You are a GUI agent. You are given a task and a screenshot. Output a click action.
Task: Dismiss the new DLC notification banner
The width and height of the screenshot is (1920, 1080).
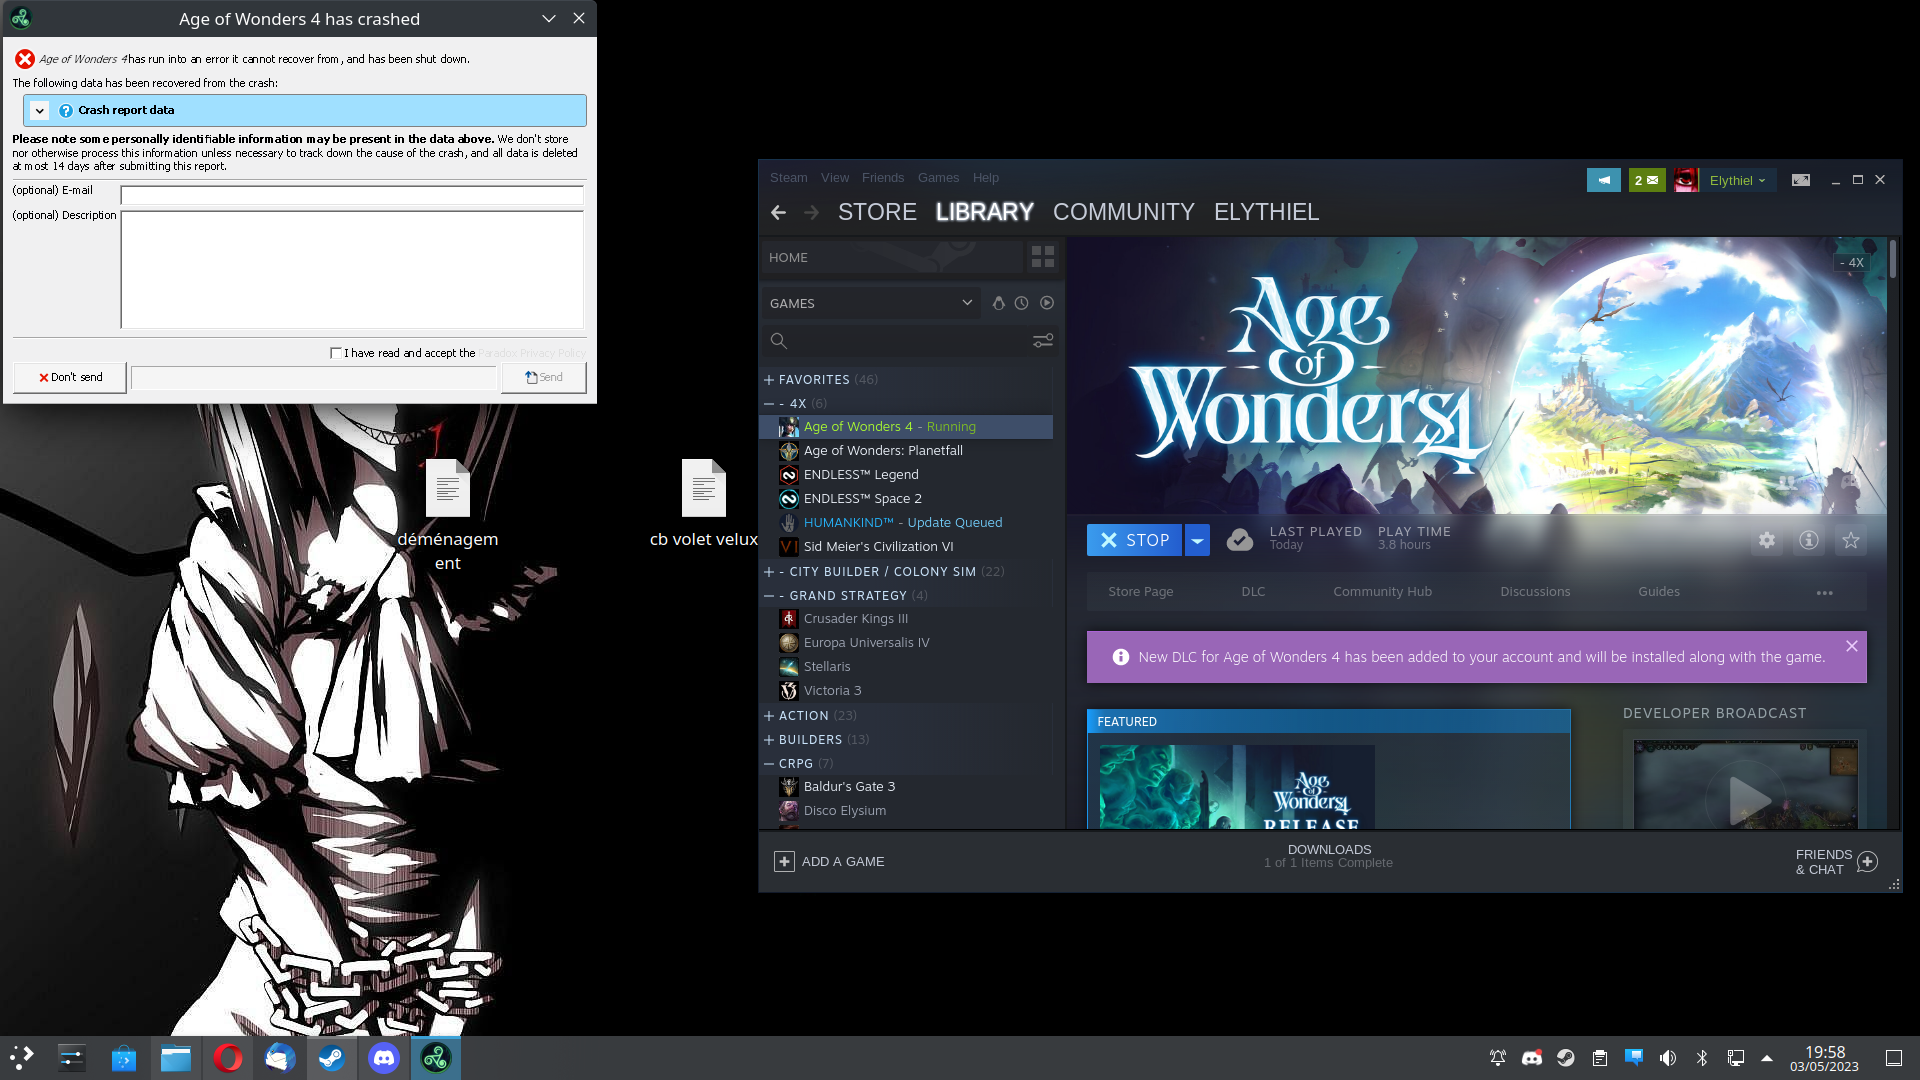point(1852,646)
